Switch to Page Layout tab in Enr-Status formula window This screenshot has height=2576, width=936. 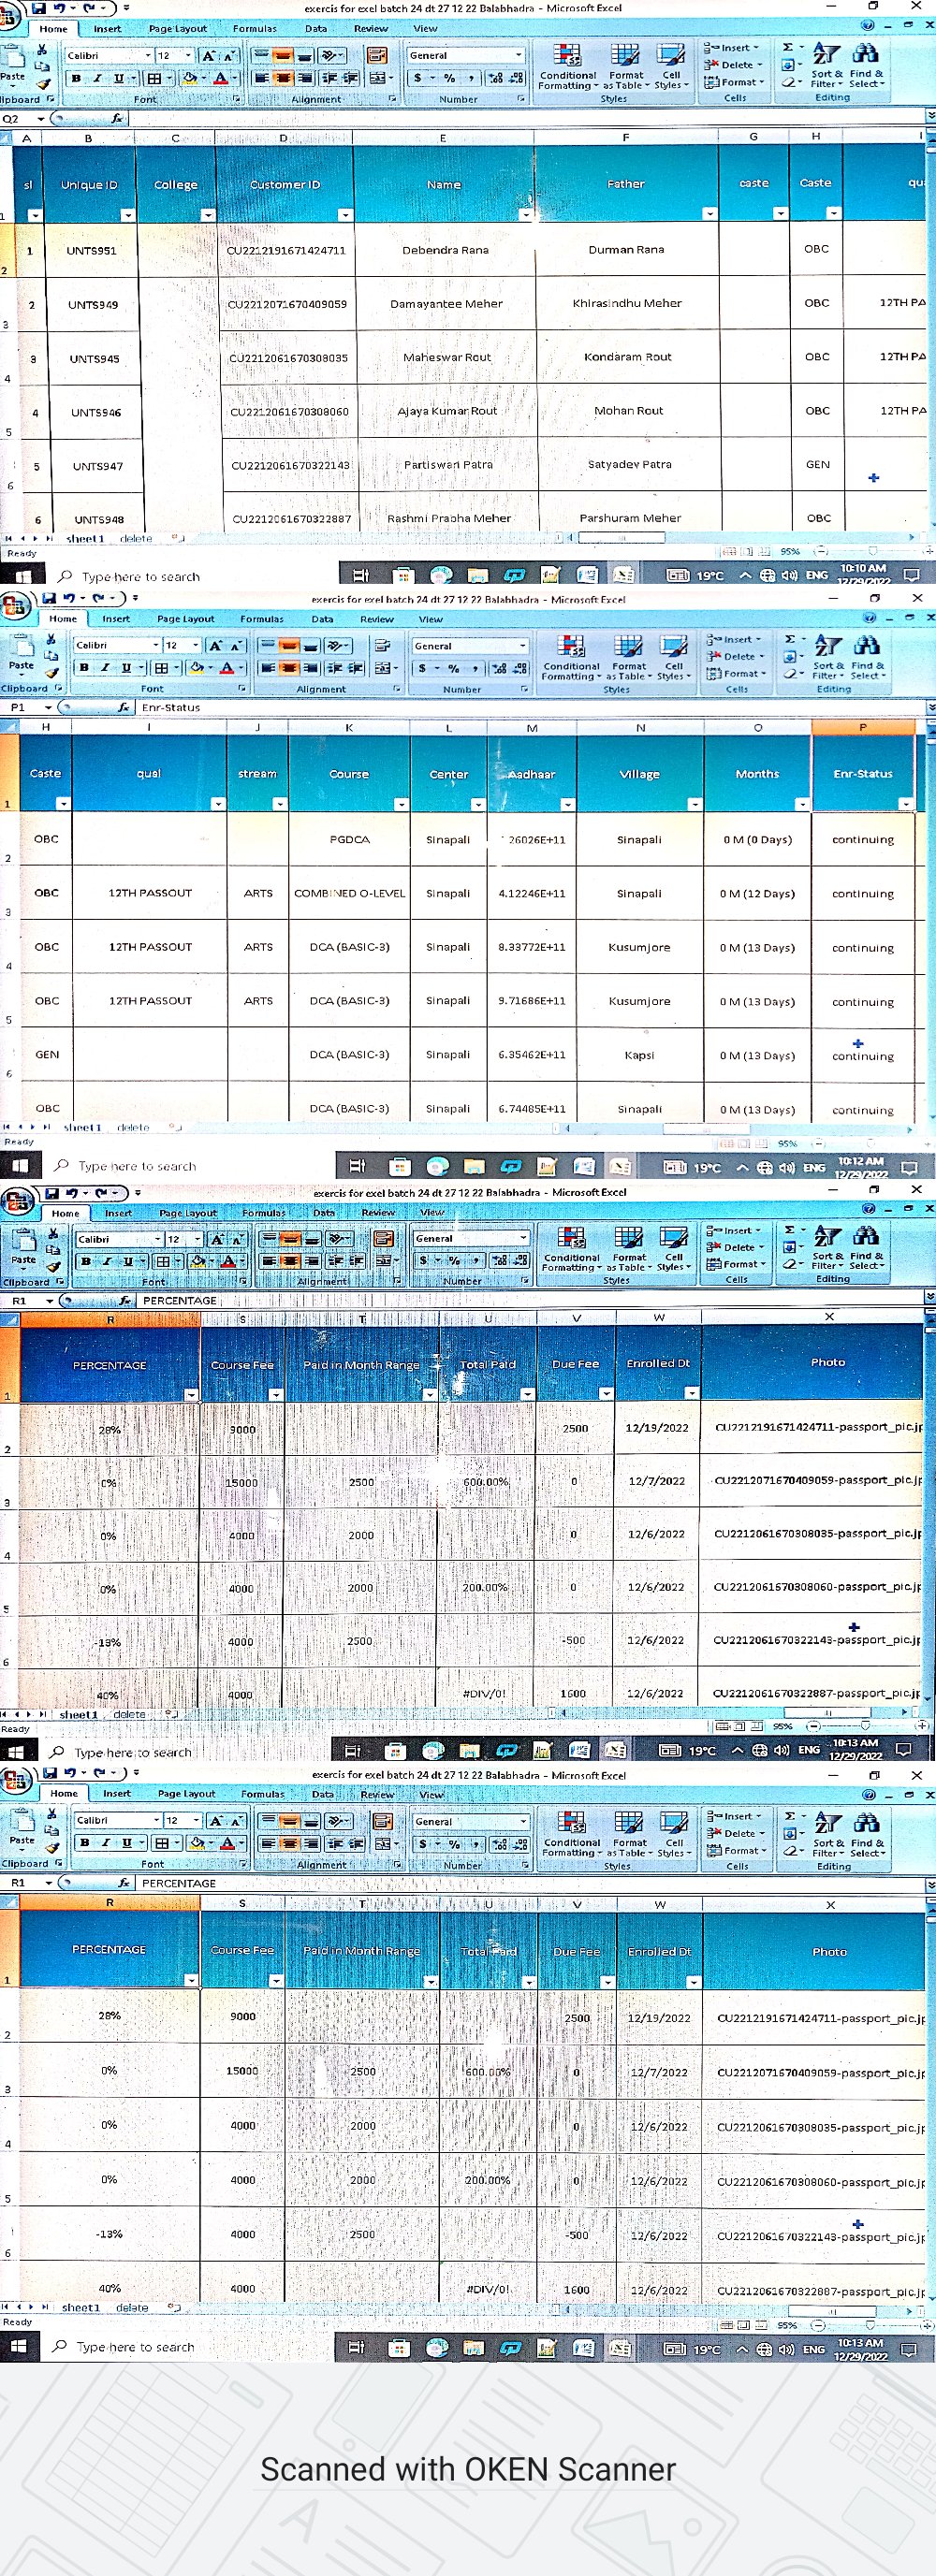185,619
